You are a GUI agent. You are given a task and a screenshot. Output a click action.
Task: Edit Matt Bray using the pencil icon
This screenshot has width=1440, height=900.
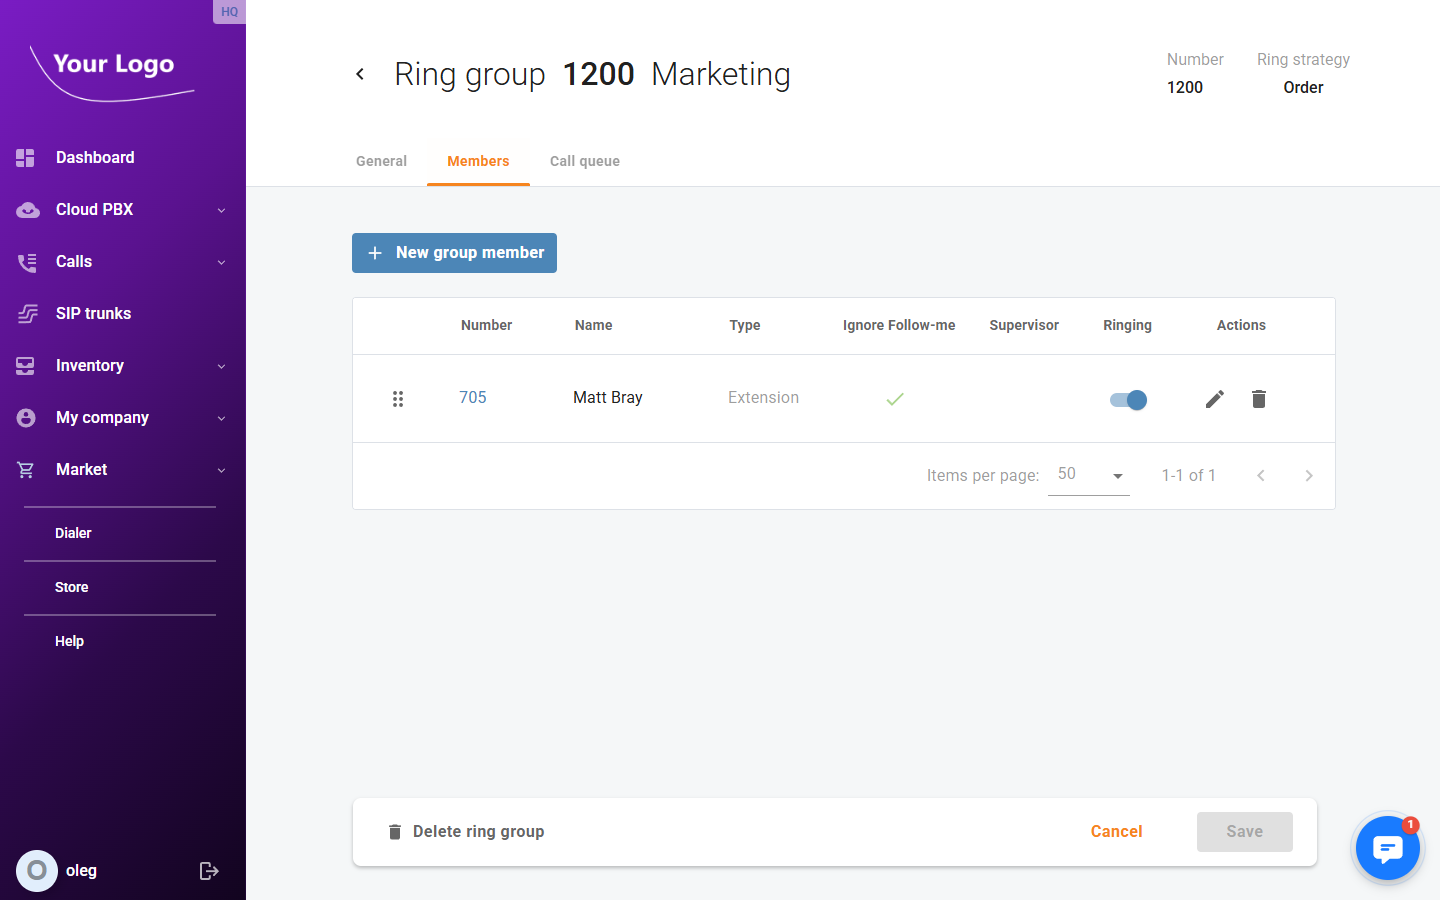1214,398
